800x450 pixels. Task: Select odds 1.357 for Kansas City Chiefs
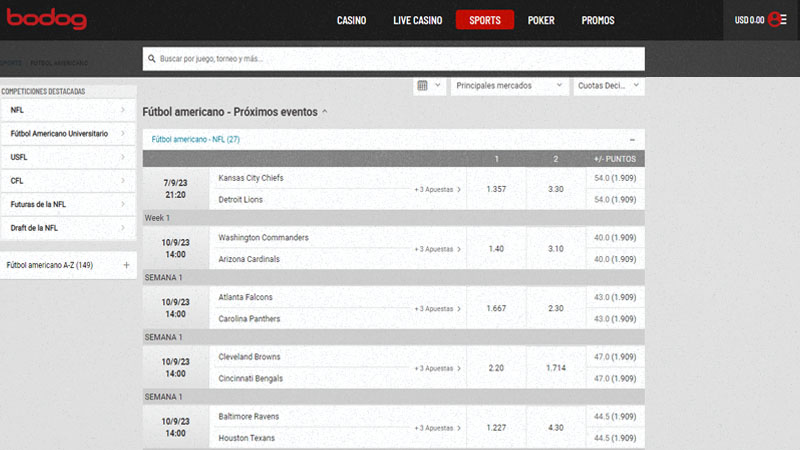click(x=496, y=189)
